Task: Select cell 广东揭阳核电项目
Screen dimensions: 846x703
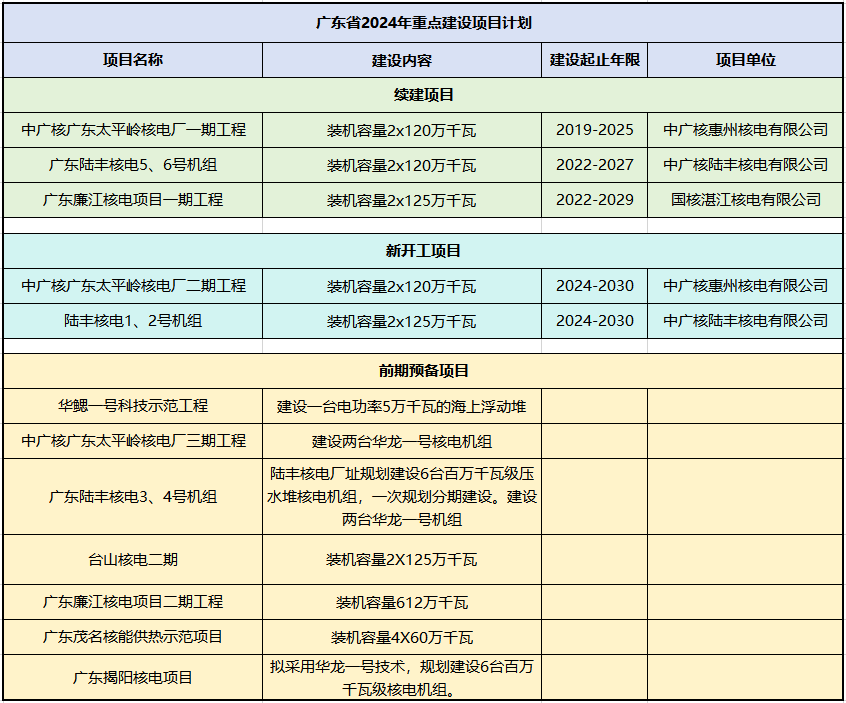Action: click(133, 677)
